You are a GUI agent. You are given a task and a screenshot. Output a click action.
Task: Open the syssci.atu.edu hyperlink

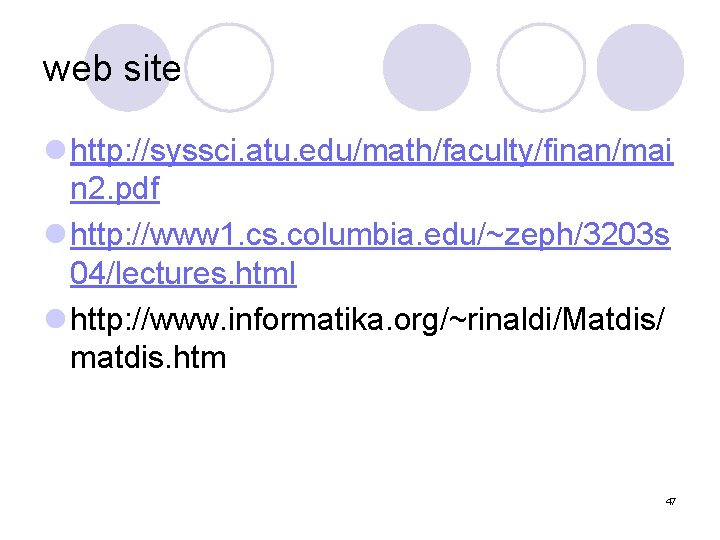(x=371, y=151)
